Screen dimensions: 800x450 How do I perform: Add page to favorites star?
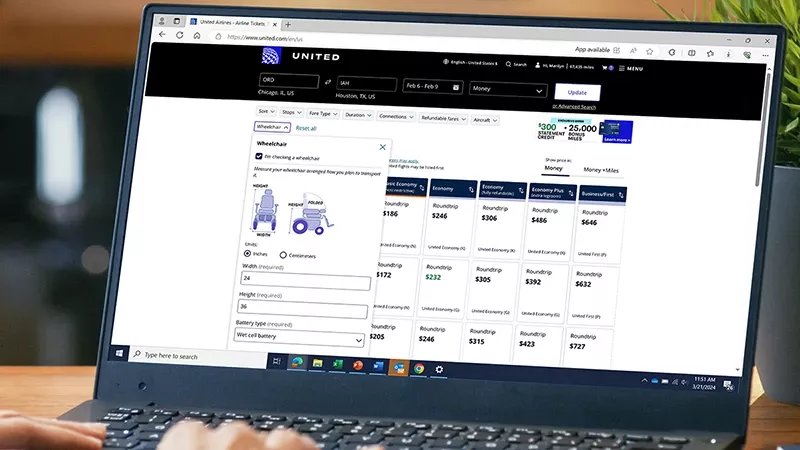(649, 52)
